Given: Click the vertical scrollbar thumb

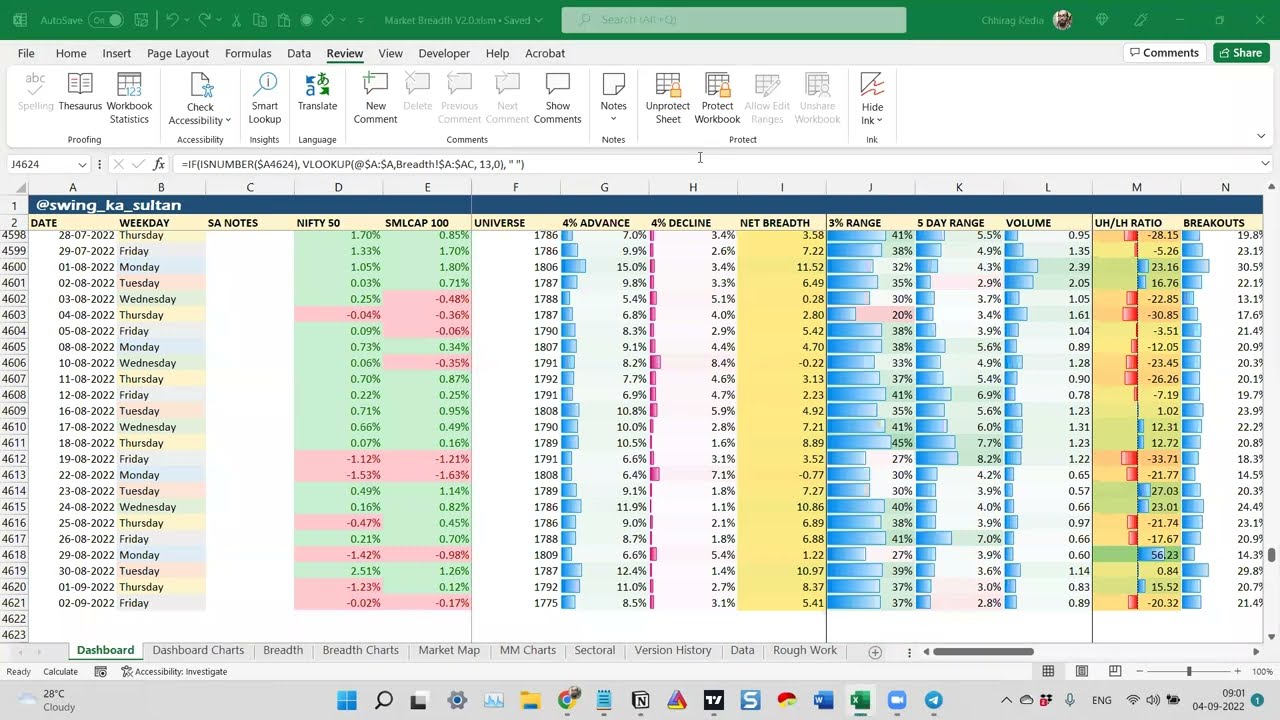Looking at the screenshot, I should [1272, 556].
